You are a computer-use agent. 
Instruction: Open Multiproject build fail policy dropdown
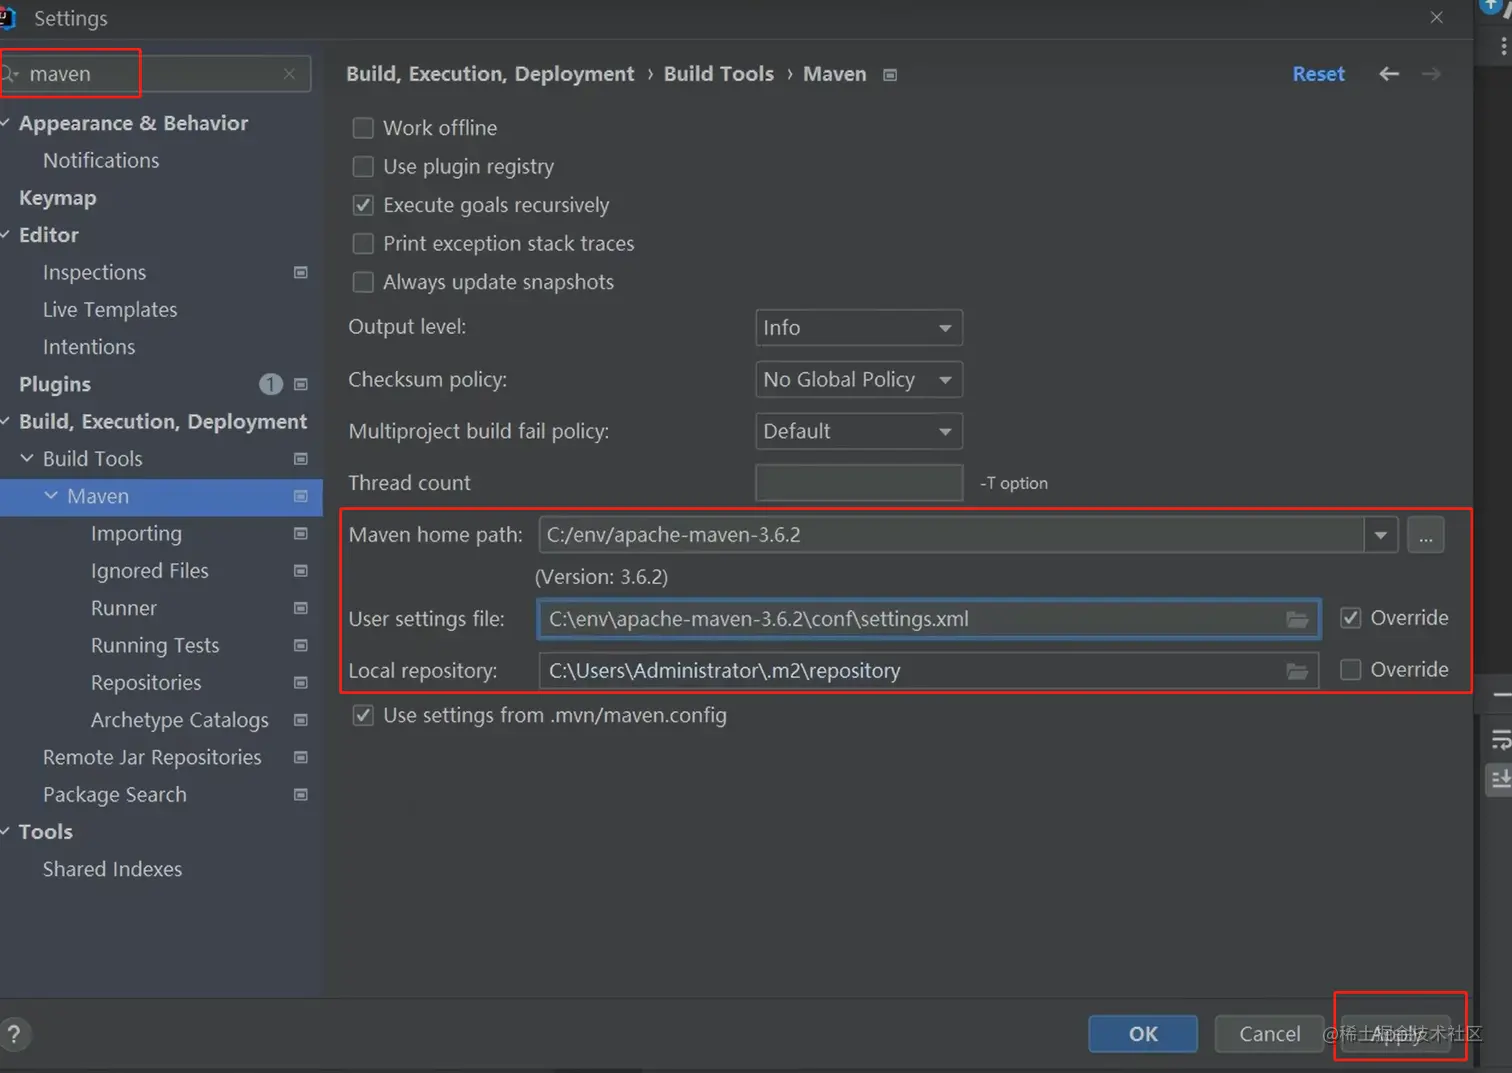click(x=859, y=432)
